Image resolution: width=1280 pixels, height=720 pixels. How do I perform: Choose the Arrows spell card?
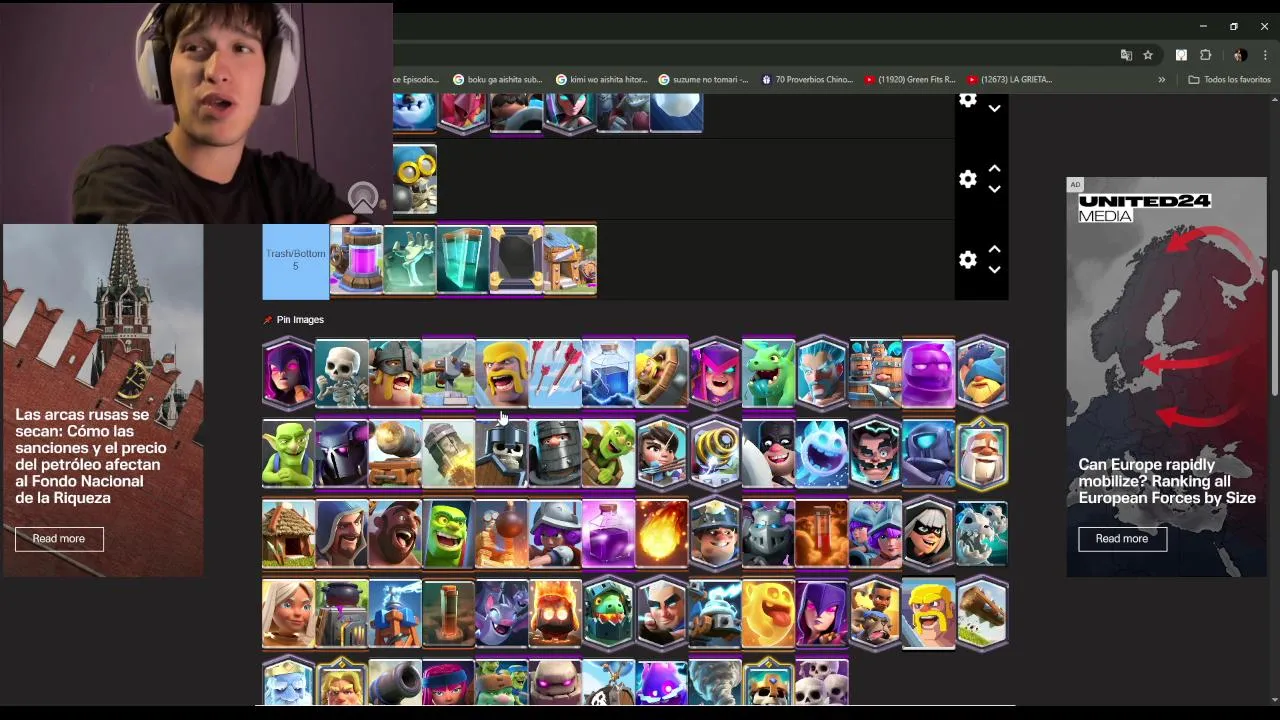coord(555,373)
